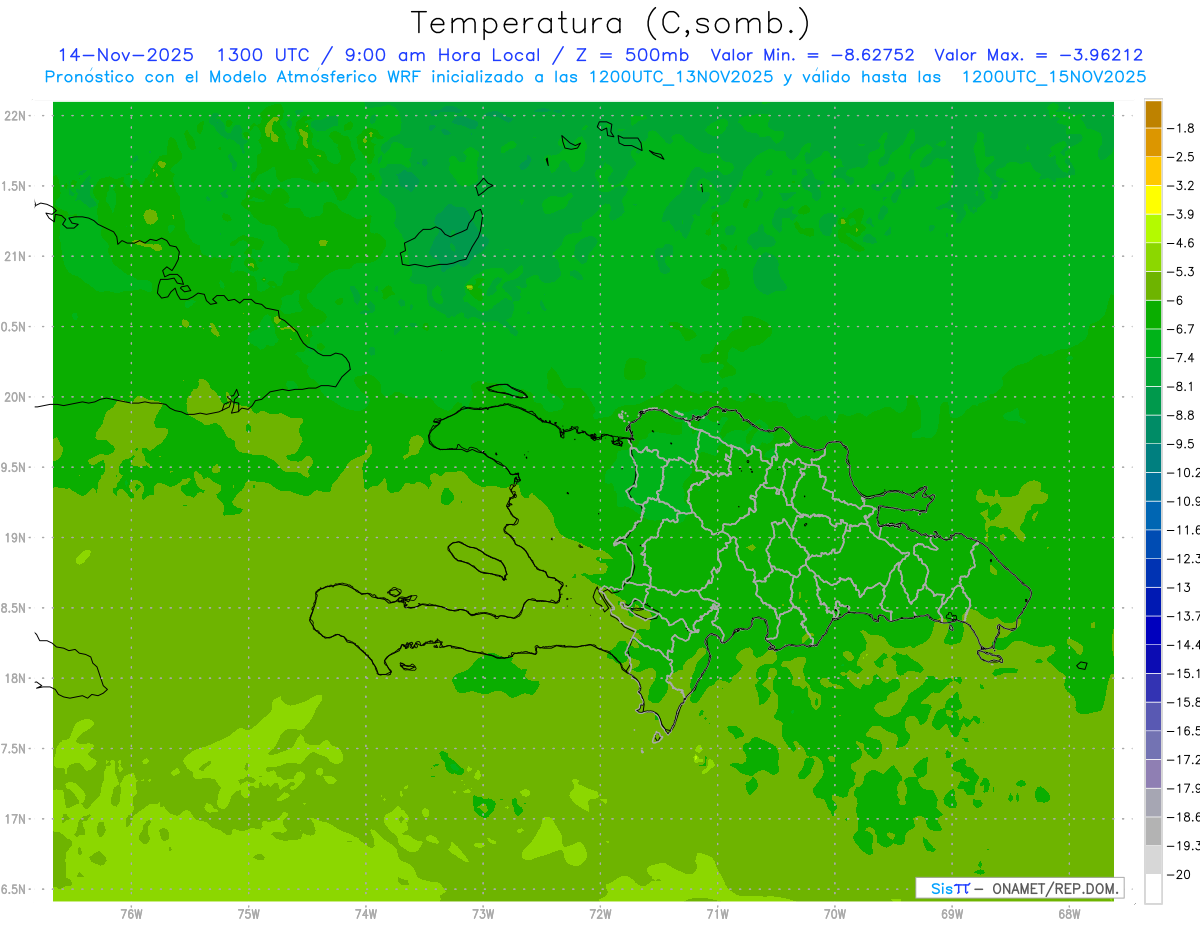Click the "71W" longitude axis label
1200x927 pixels.
tap(718, 915)
